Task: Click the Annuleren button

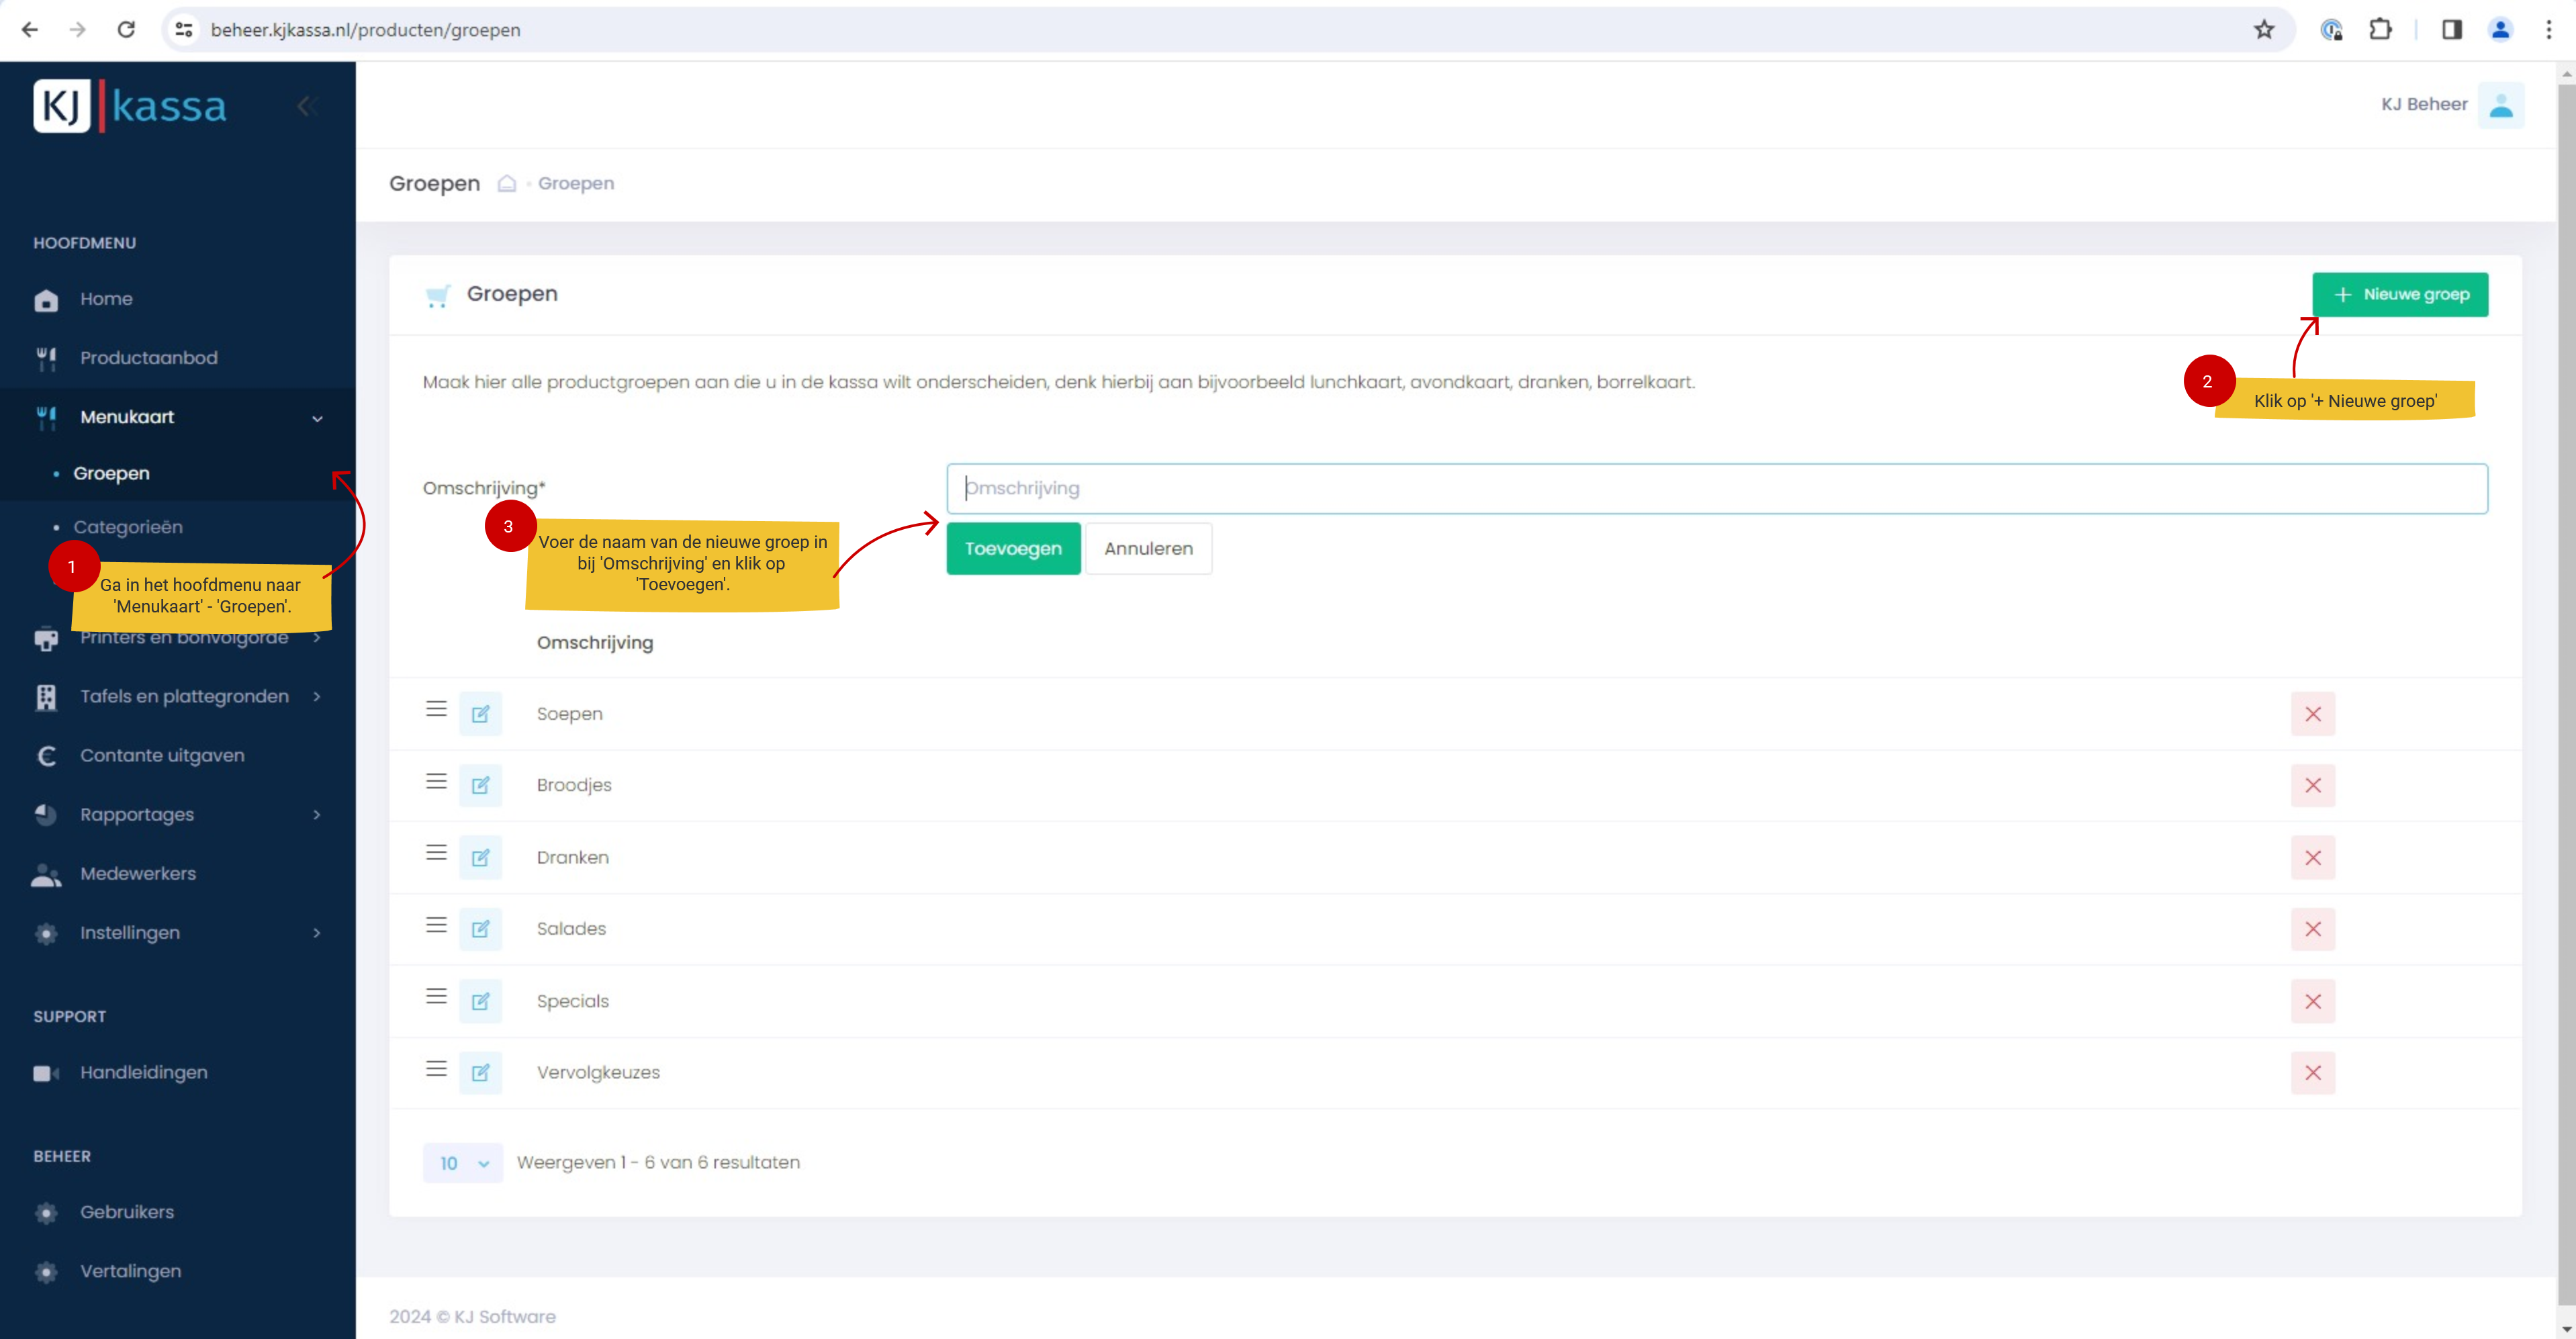Action: click(x=1148, y=549)
